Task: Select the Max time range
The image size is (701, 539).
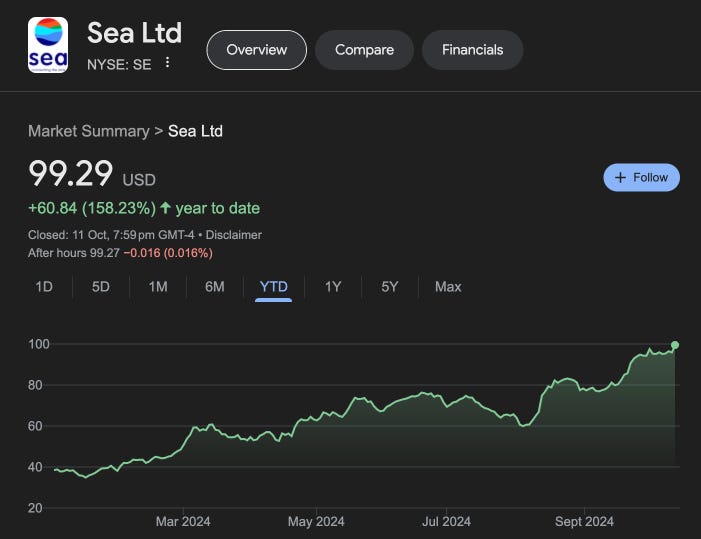Action: (448, 287)
